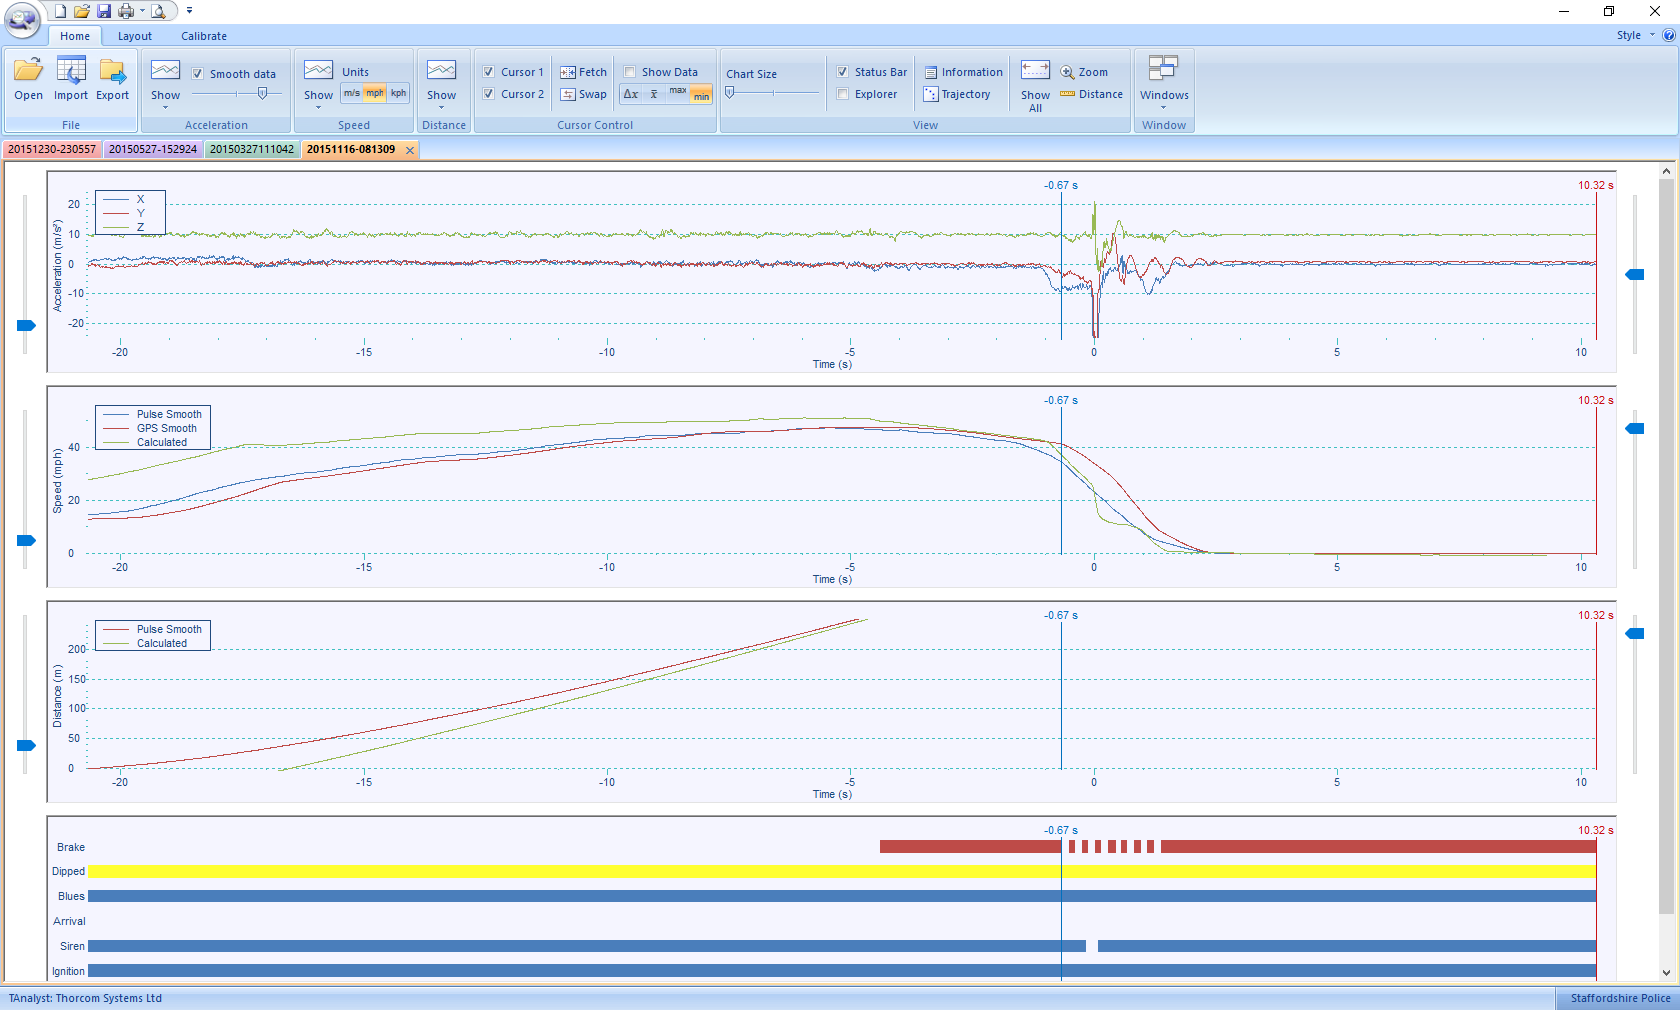Expand the Windows dropdown menu

1164,82
